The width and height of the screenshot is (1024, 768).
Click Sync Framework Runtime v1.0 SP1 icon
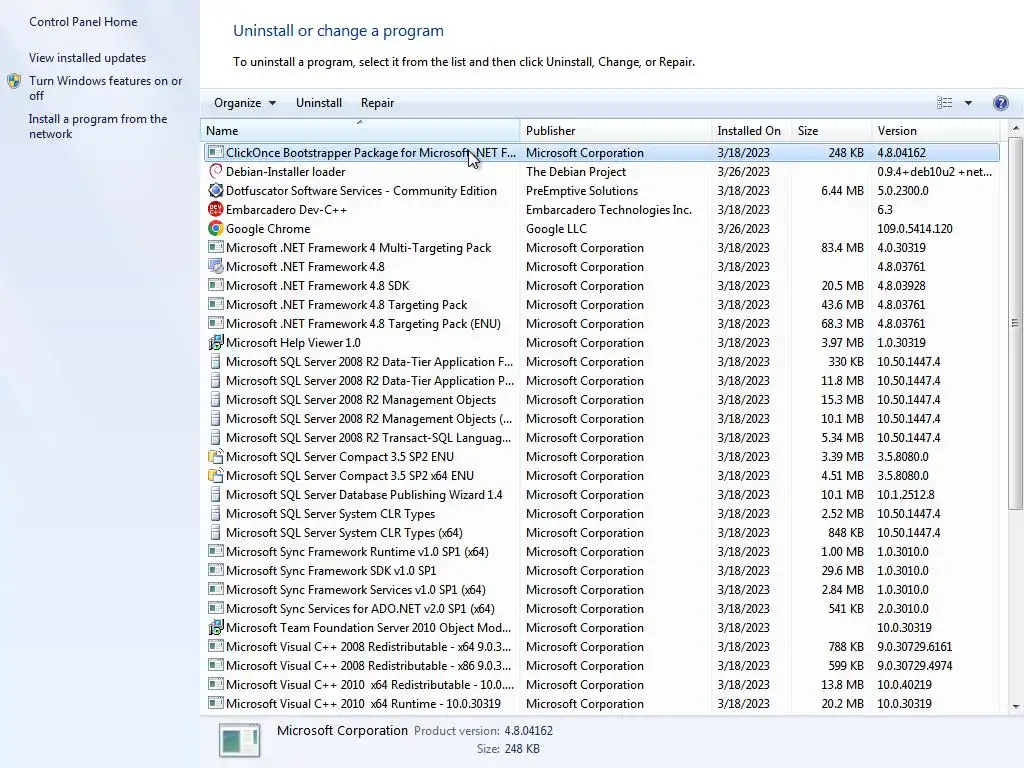pyautogui.click(x=216, y=551)
